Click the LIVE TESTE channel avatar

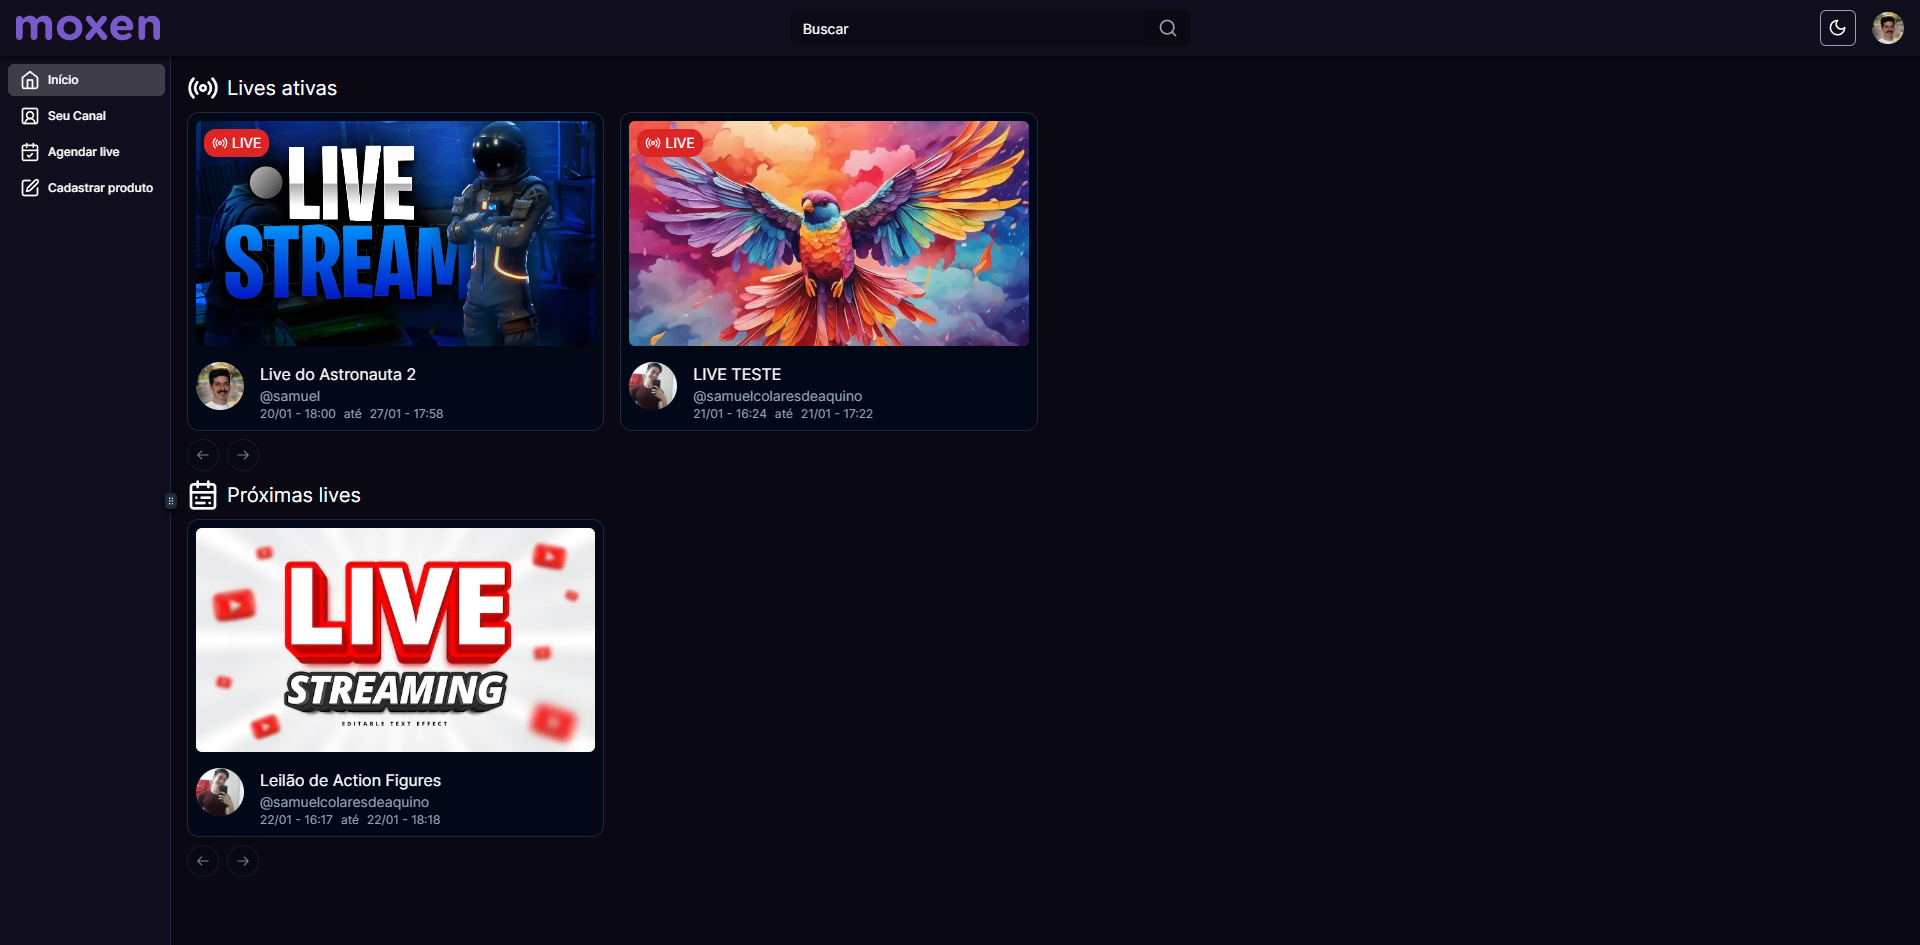point(653,386)
